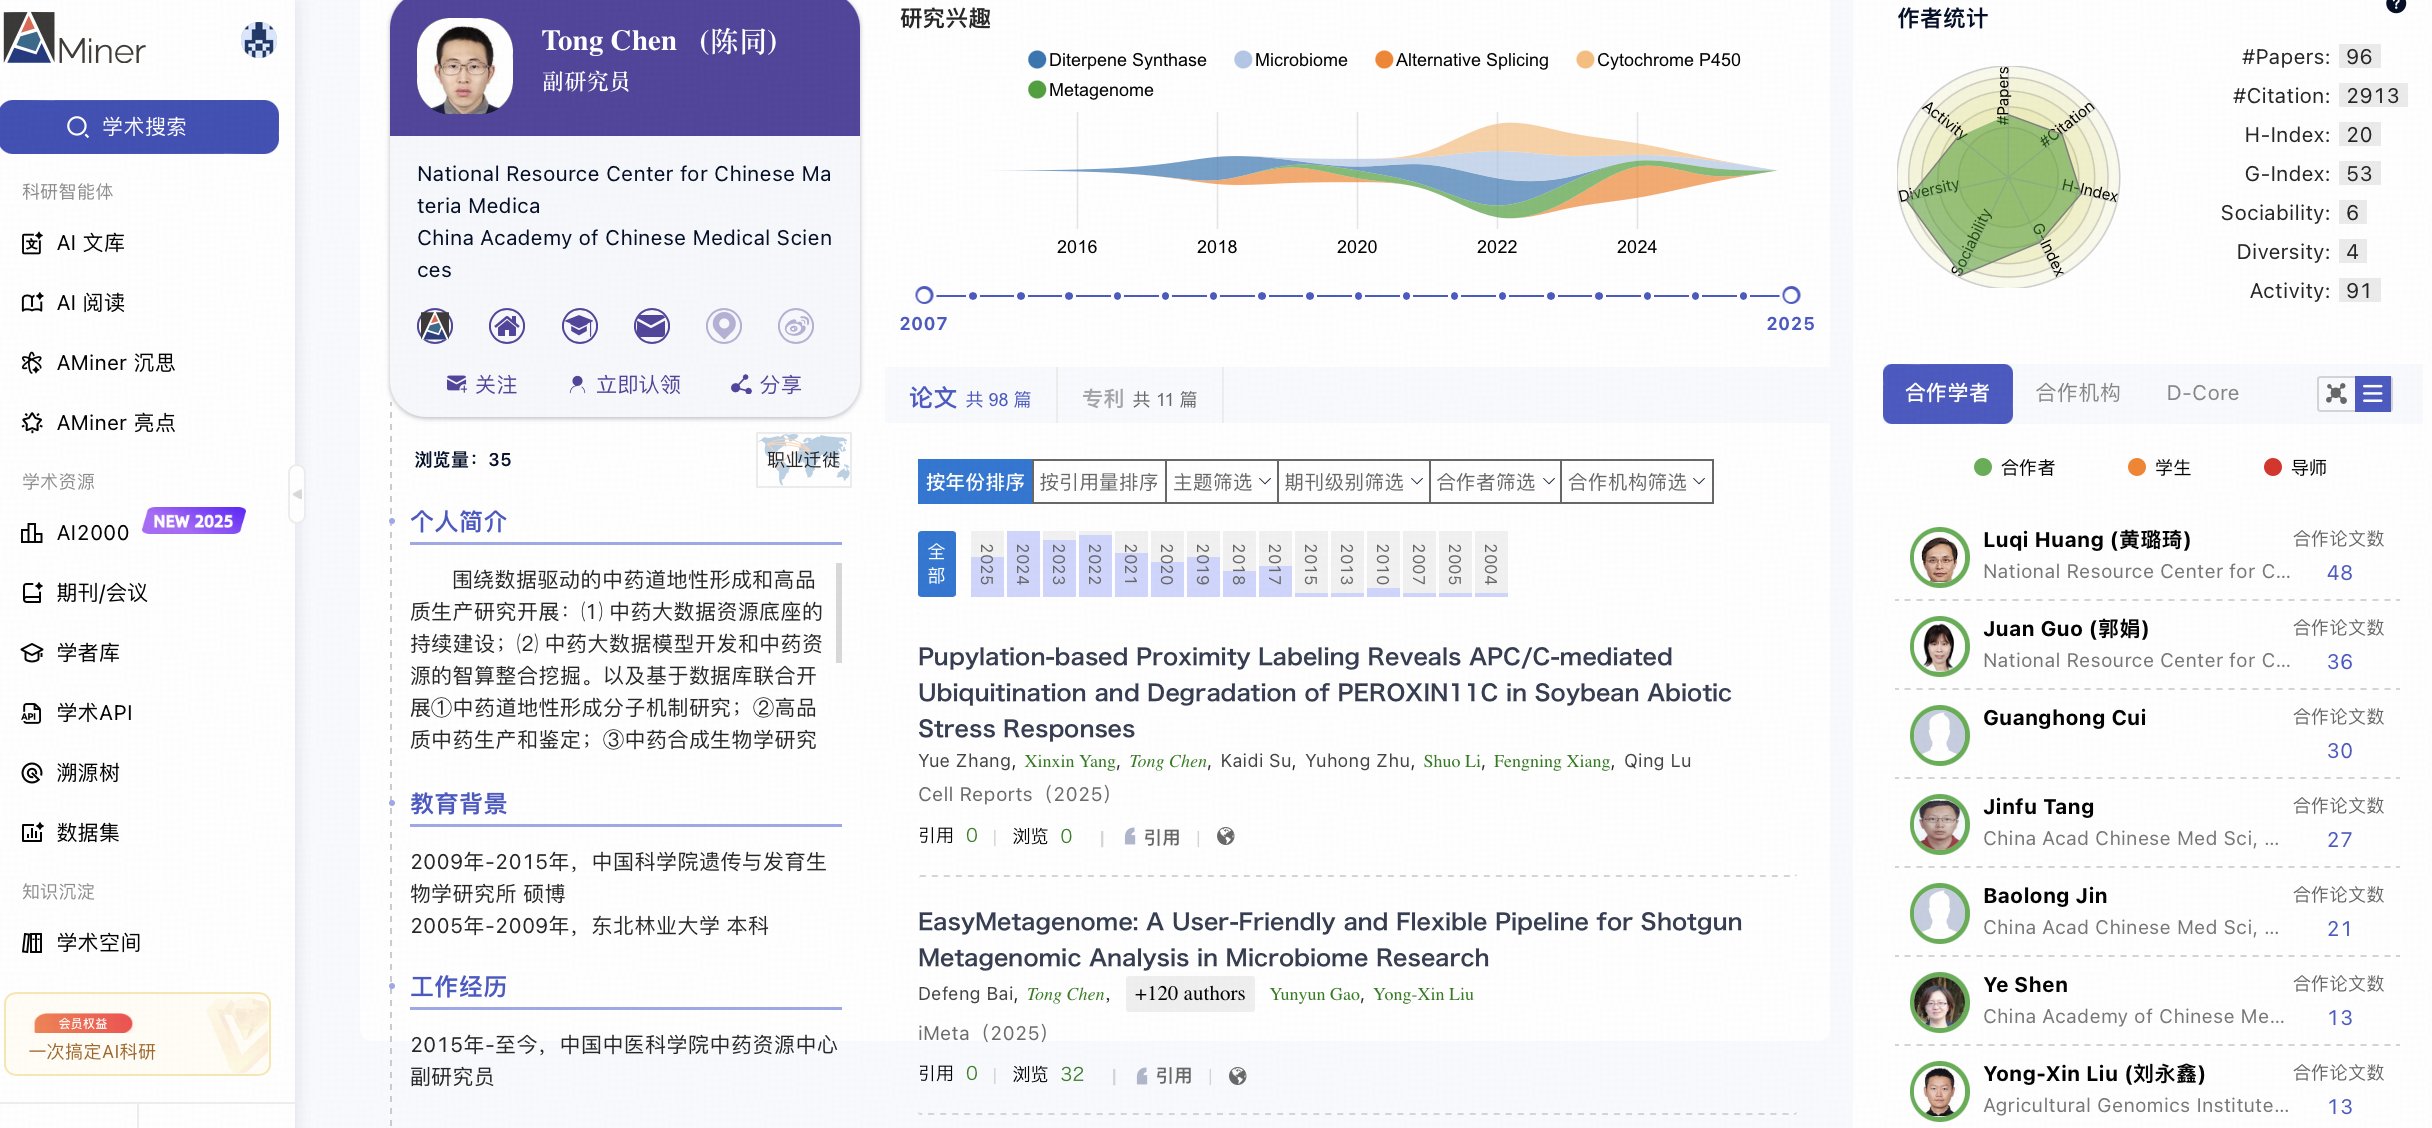Select the 合作机构 tab
This screenshot has height=1128, width=2432.
point(2078,393)
